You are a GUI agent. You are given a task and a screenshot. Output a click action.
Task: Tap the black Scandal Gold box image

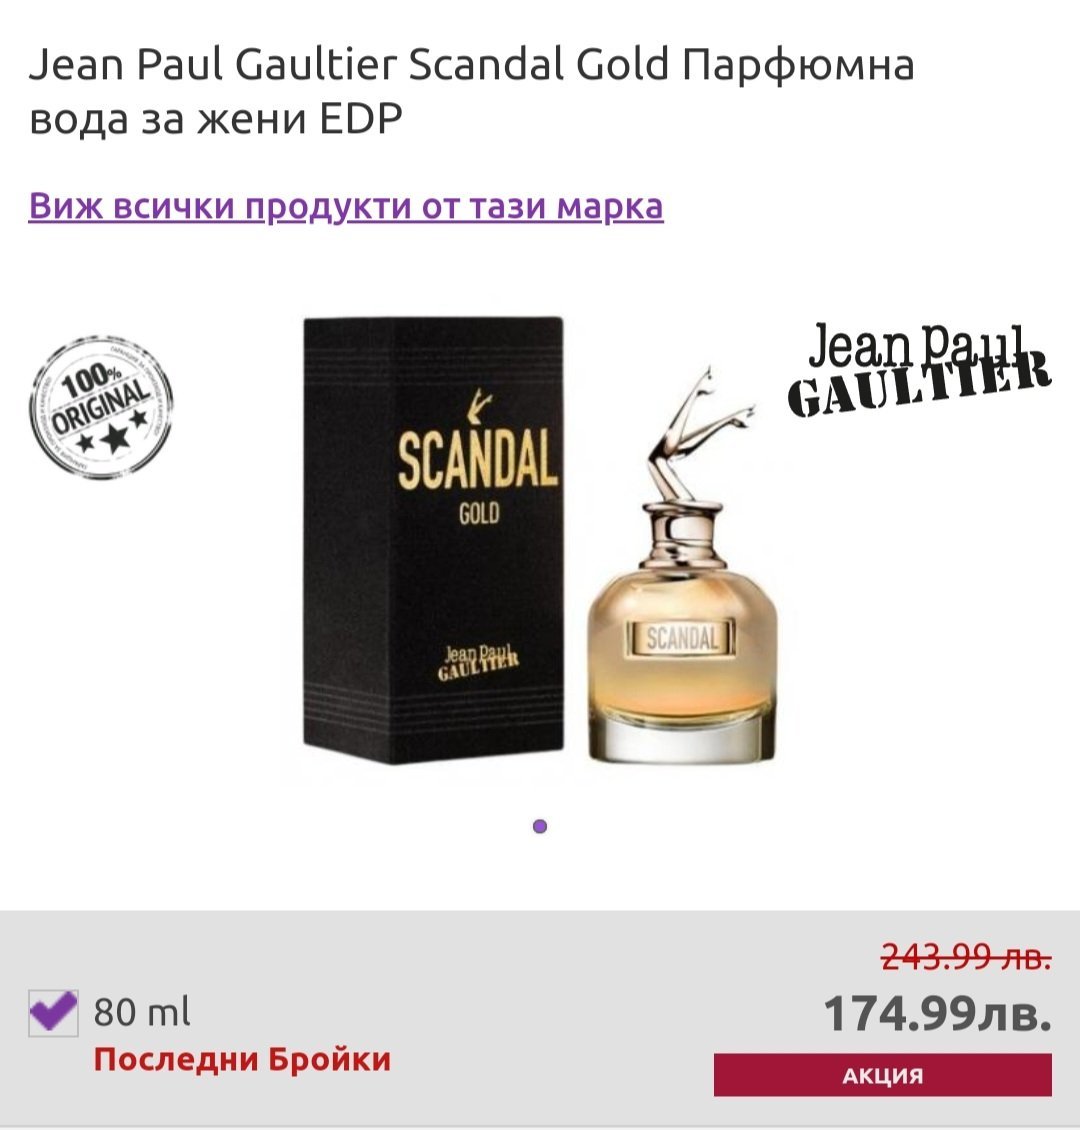[433, 540]
